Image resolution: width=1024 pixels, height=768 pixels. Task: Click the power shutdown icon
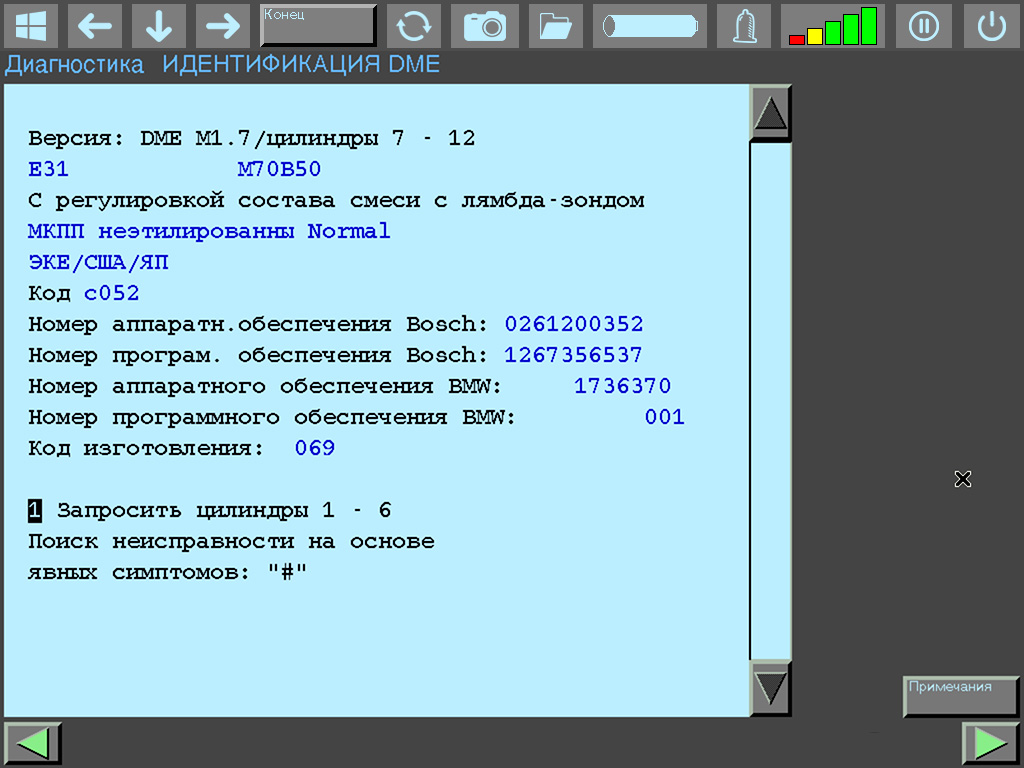pyautogui.click(x=991, y=26)
